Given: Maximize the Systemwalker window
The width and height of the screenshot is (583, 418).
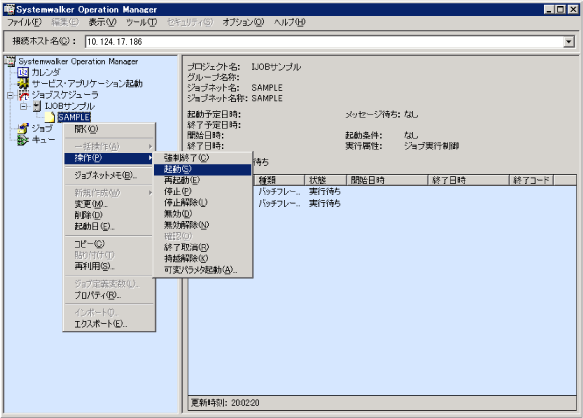Looking at the screenshot, I should [561, 9].
